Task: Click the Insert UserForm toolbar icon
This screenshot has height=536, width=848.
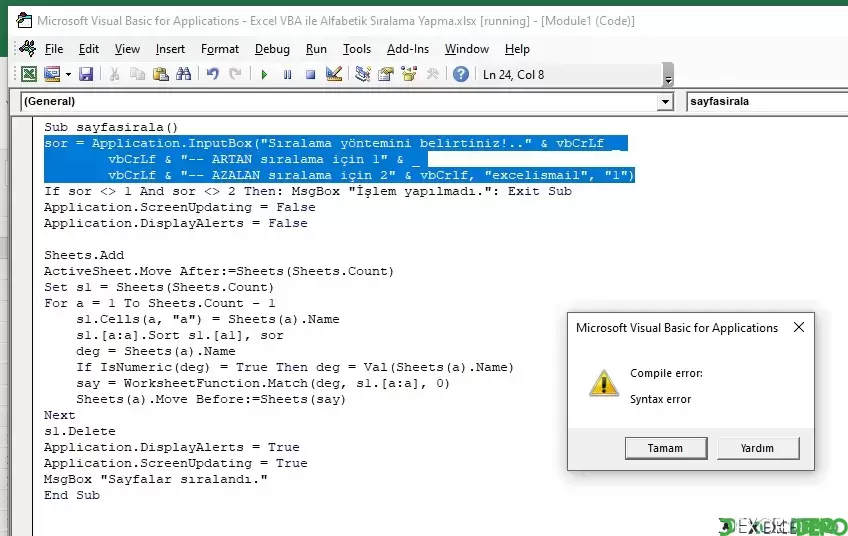Action: (x=52, y=74)
